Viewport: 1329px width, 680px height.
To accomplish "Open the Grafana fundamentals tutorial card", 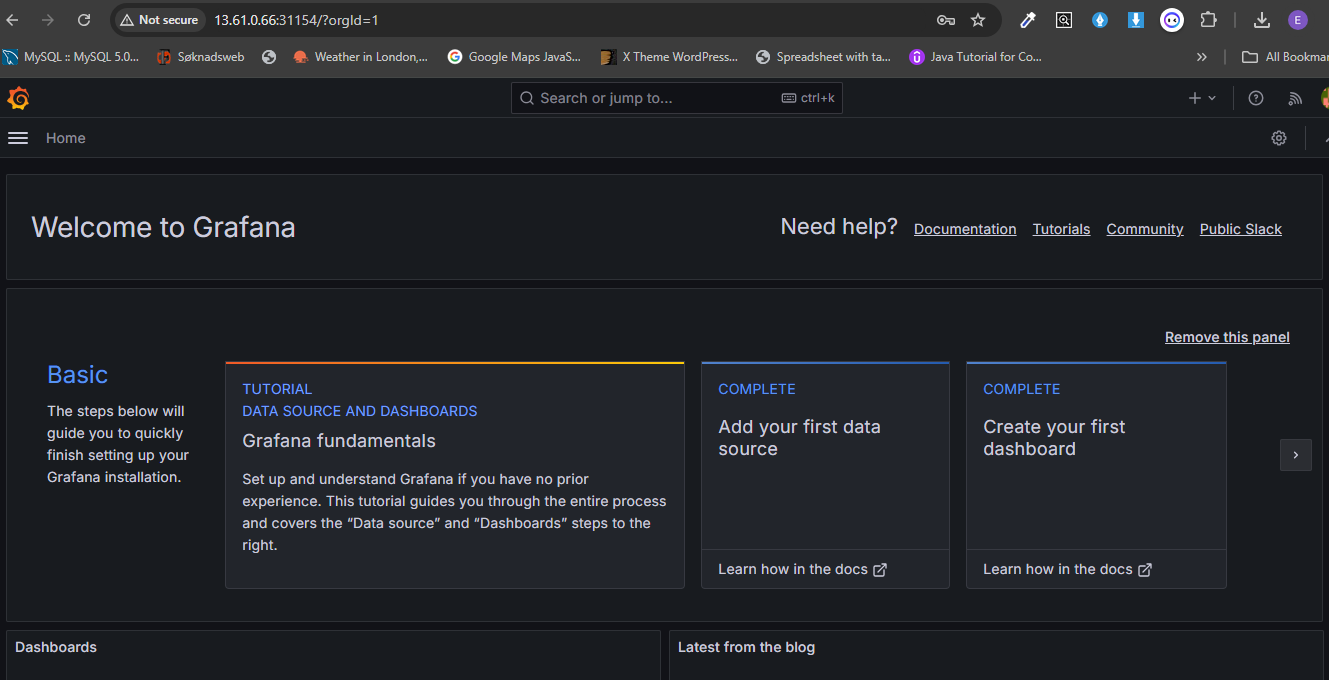I will click(455, 475).
